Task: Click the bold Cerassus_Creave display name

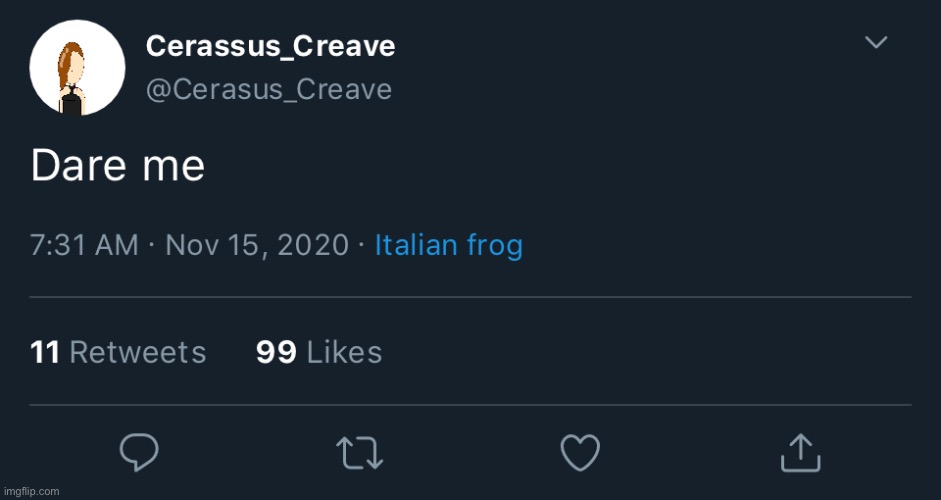Action: click(x=270, y=46)
